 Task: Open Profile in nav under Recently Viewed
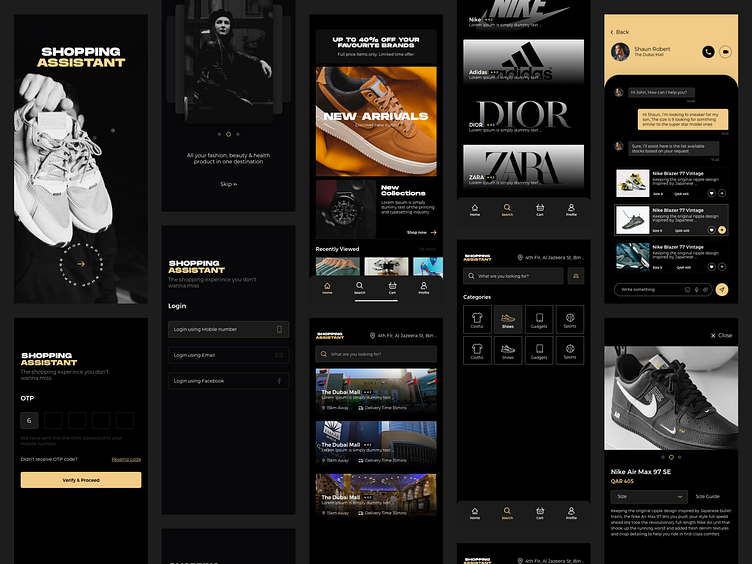click(x=424, y=288)
